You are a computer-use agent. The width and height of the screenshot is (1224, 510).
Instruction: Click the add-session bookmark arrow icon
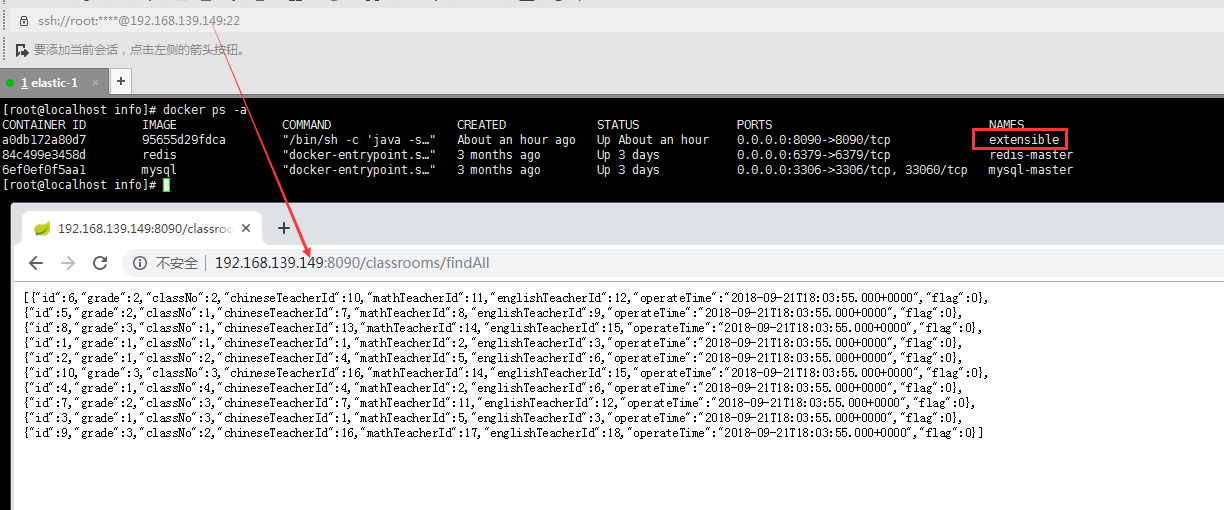22,49
